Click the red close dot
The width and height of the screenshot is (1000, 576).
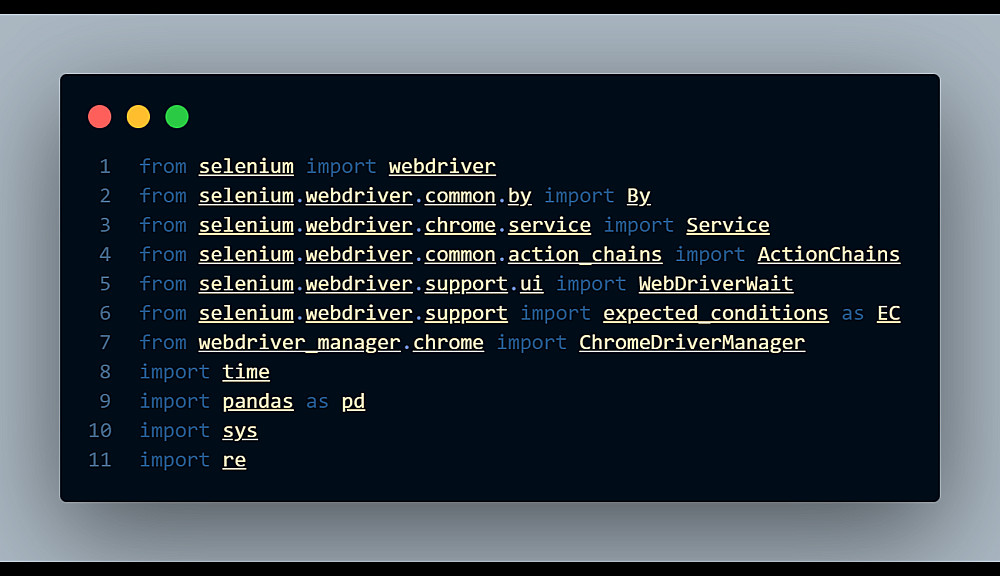[100, 117]
